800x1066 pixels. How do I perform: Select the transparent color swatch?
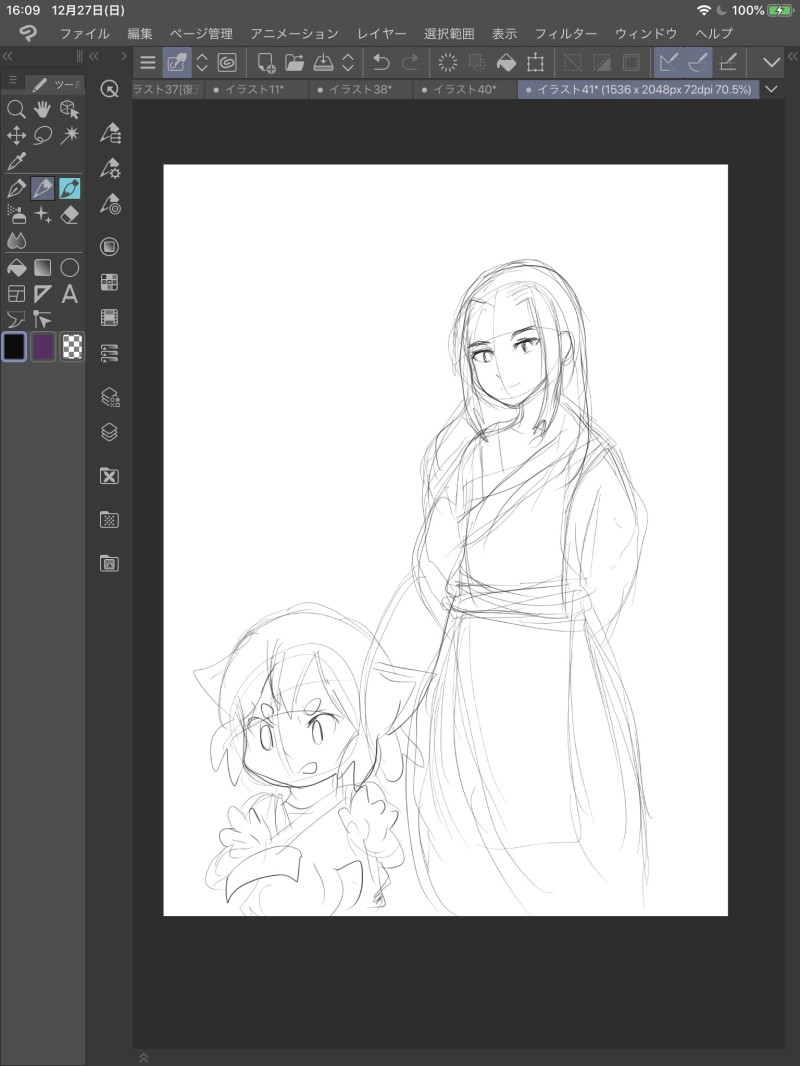(x=72, y=347)
